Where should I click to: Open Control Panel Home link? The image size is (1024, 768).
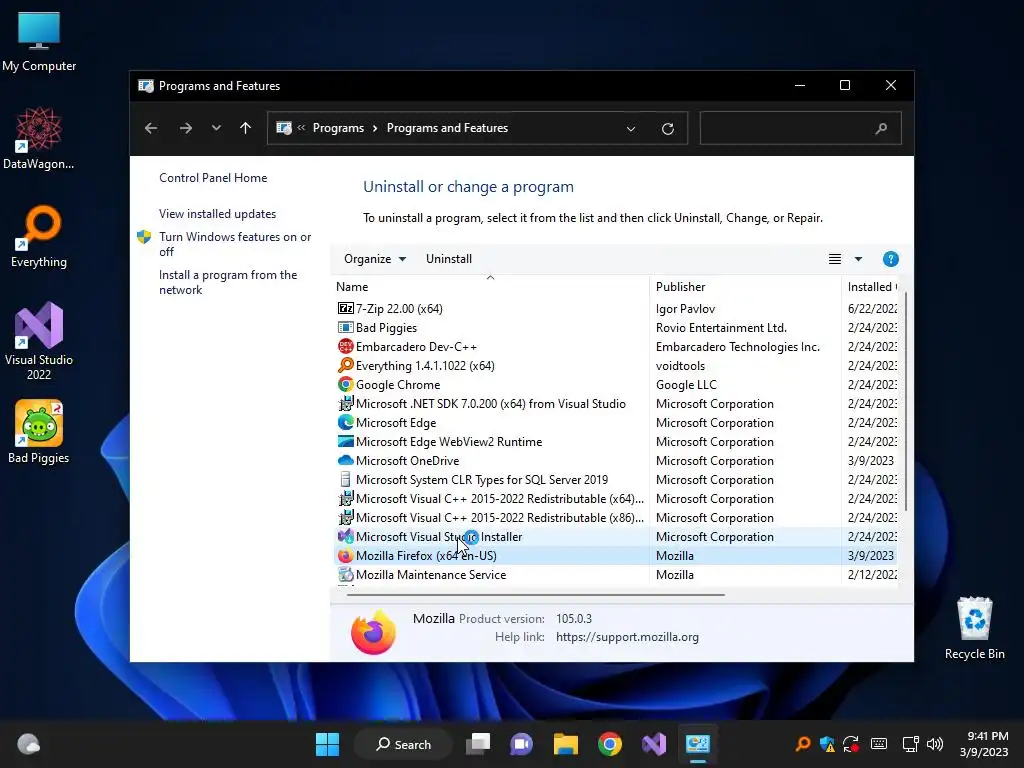[213, 178]
